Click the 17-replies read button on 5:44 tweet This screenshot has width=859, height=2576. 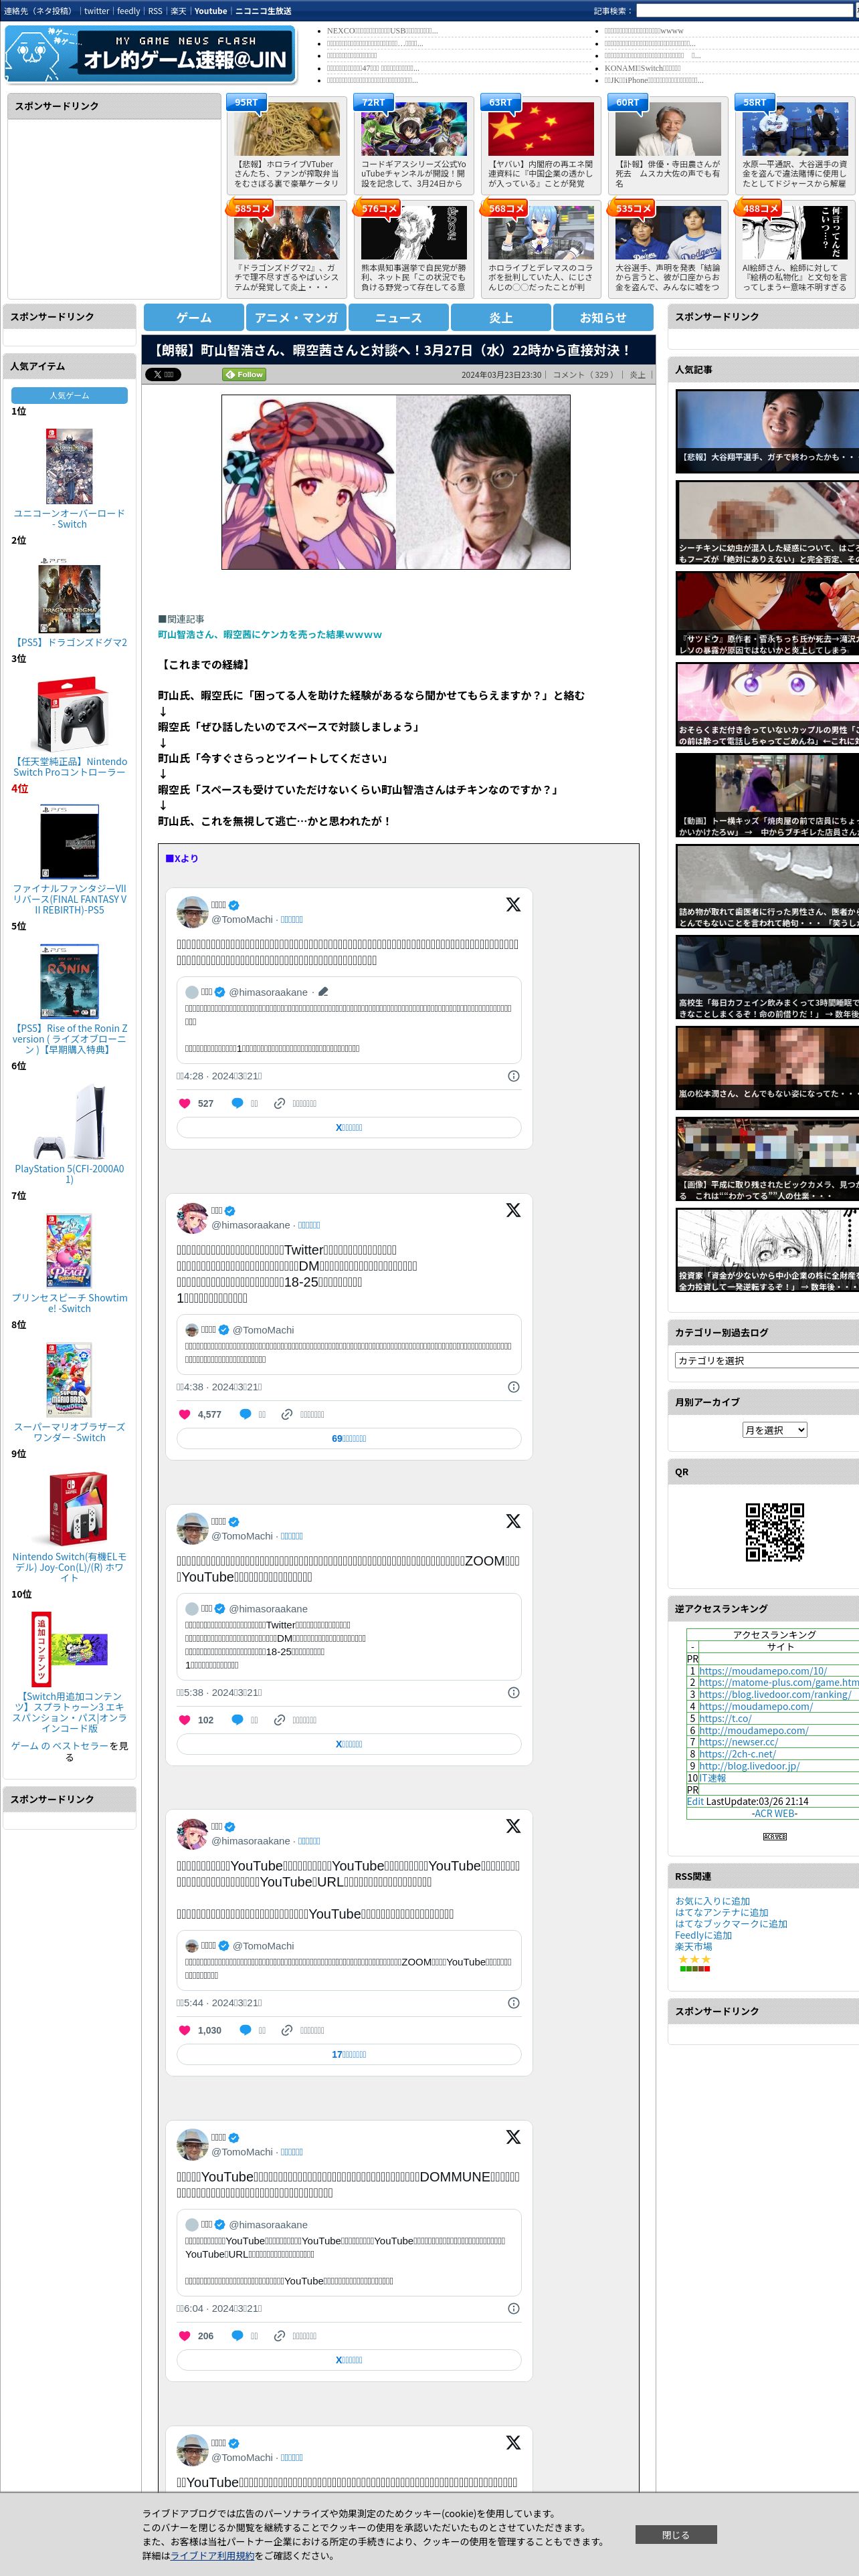click(x=349, y=2054)
